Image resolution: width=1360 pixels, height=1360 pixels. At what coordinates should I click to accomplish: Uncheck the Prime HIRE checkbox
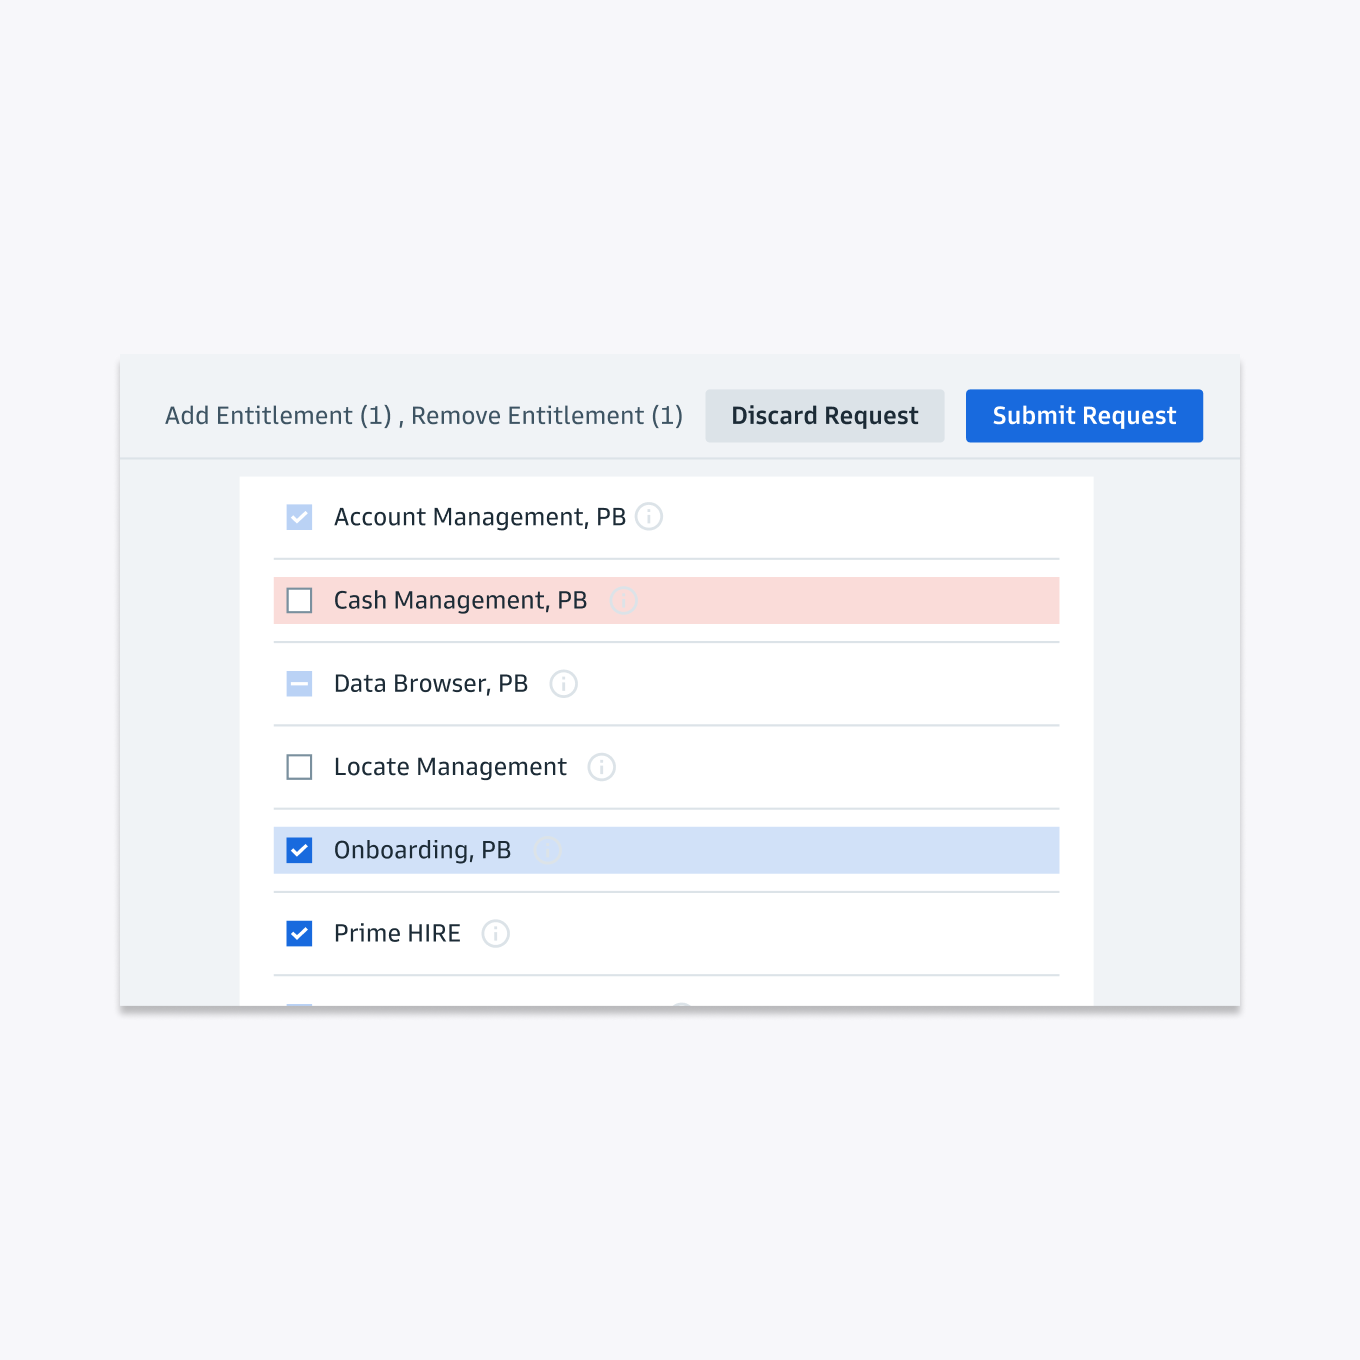click(299, 933)
